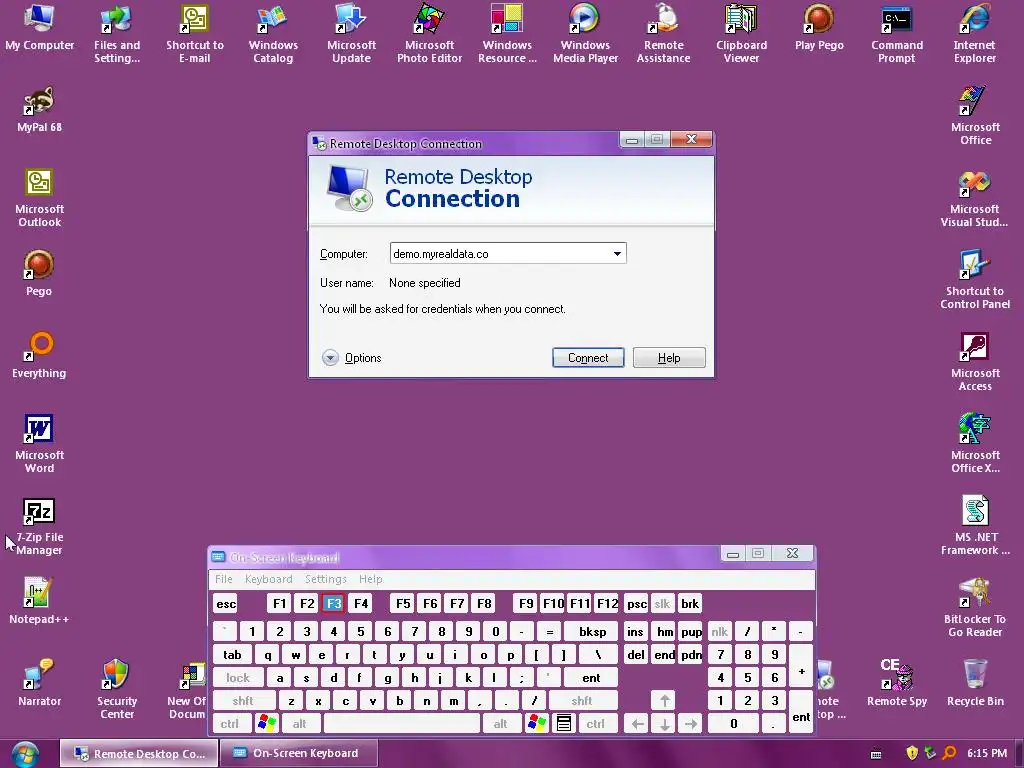This screenshot has width=1024, height=768.
Task: Toggle the left ctrl key
Action: point(230,724)
